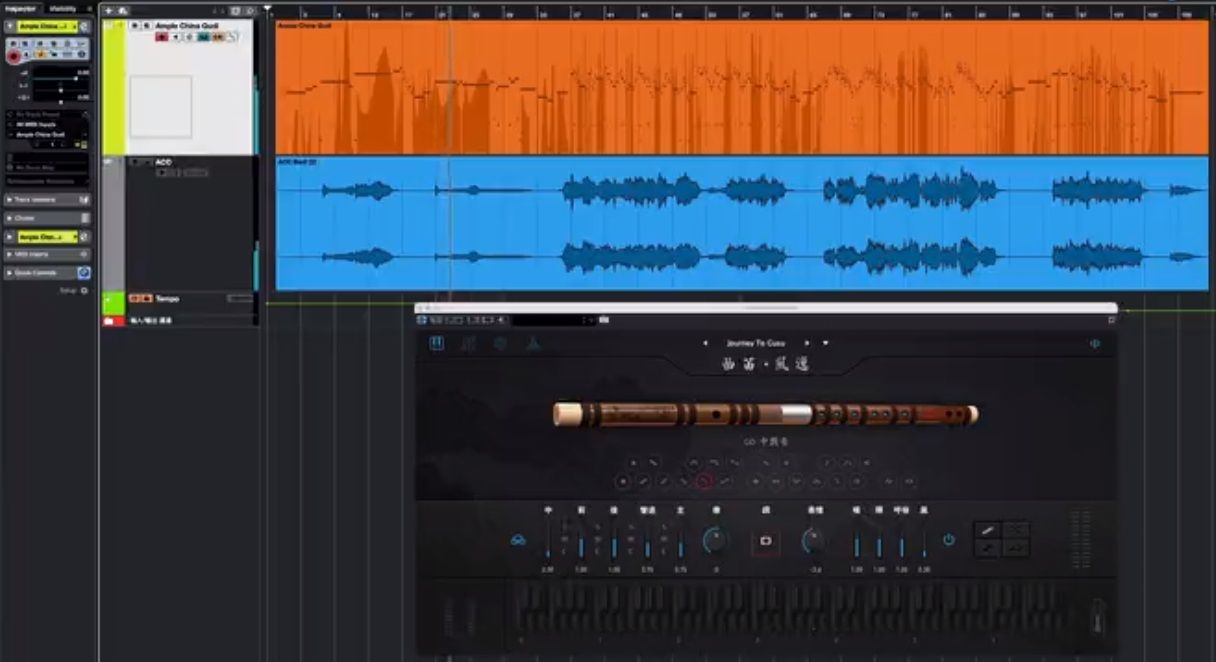
Task: Open the yellow Ample China track name dropdown in Inspector
Action: click(x=46, y=26)
